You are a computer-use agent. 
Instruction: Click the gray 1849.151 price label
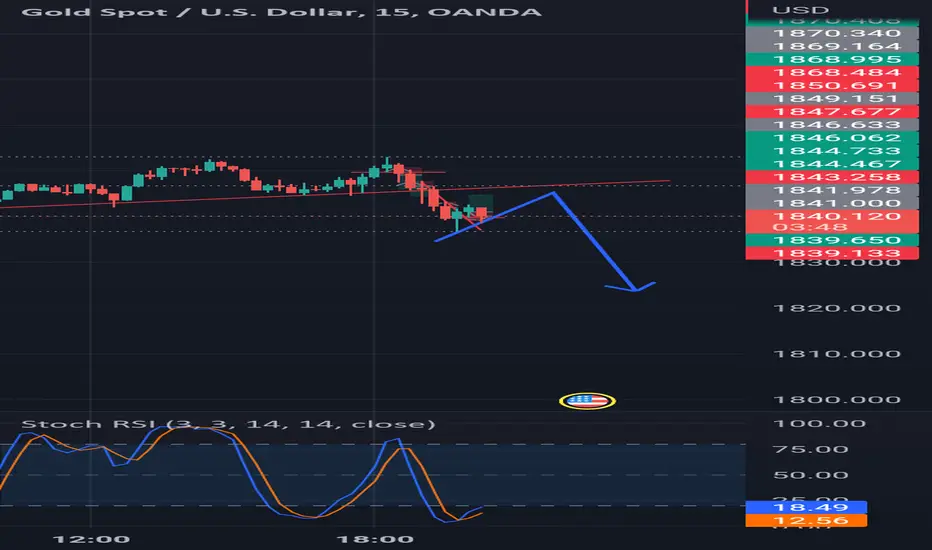(x=832, y=99)
